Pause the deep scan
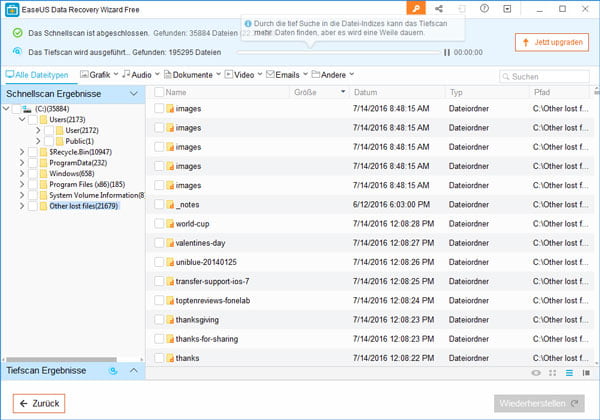Image resolution: width=600 pixels, height=420 pixels. click(x=447, y=52)
